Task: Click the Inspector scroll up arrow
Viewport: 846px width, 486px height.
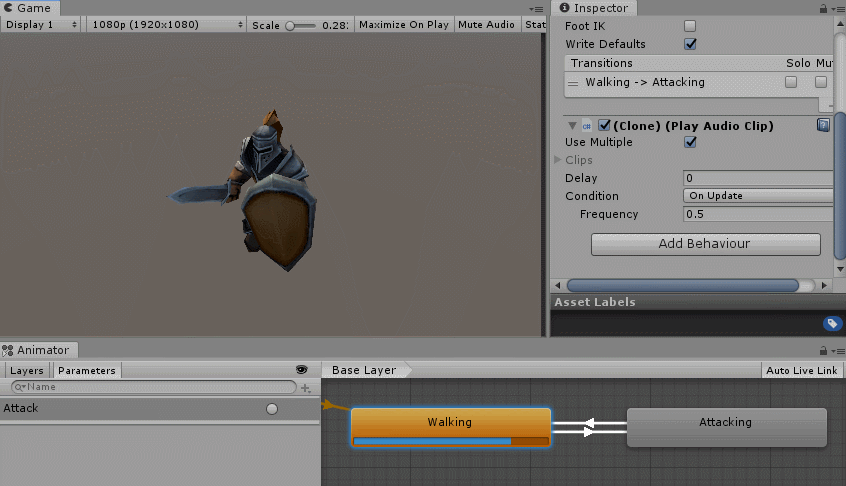Action: (840, 24)
